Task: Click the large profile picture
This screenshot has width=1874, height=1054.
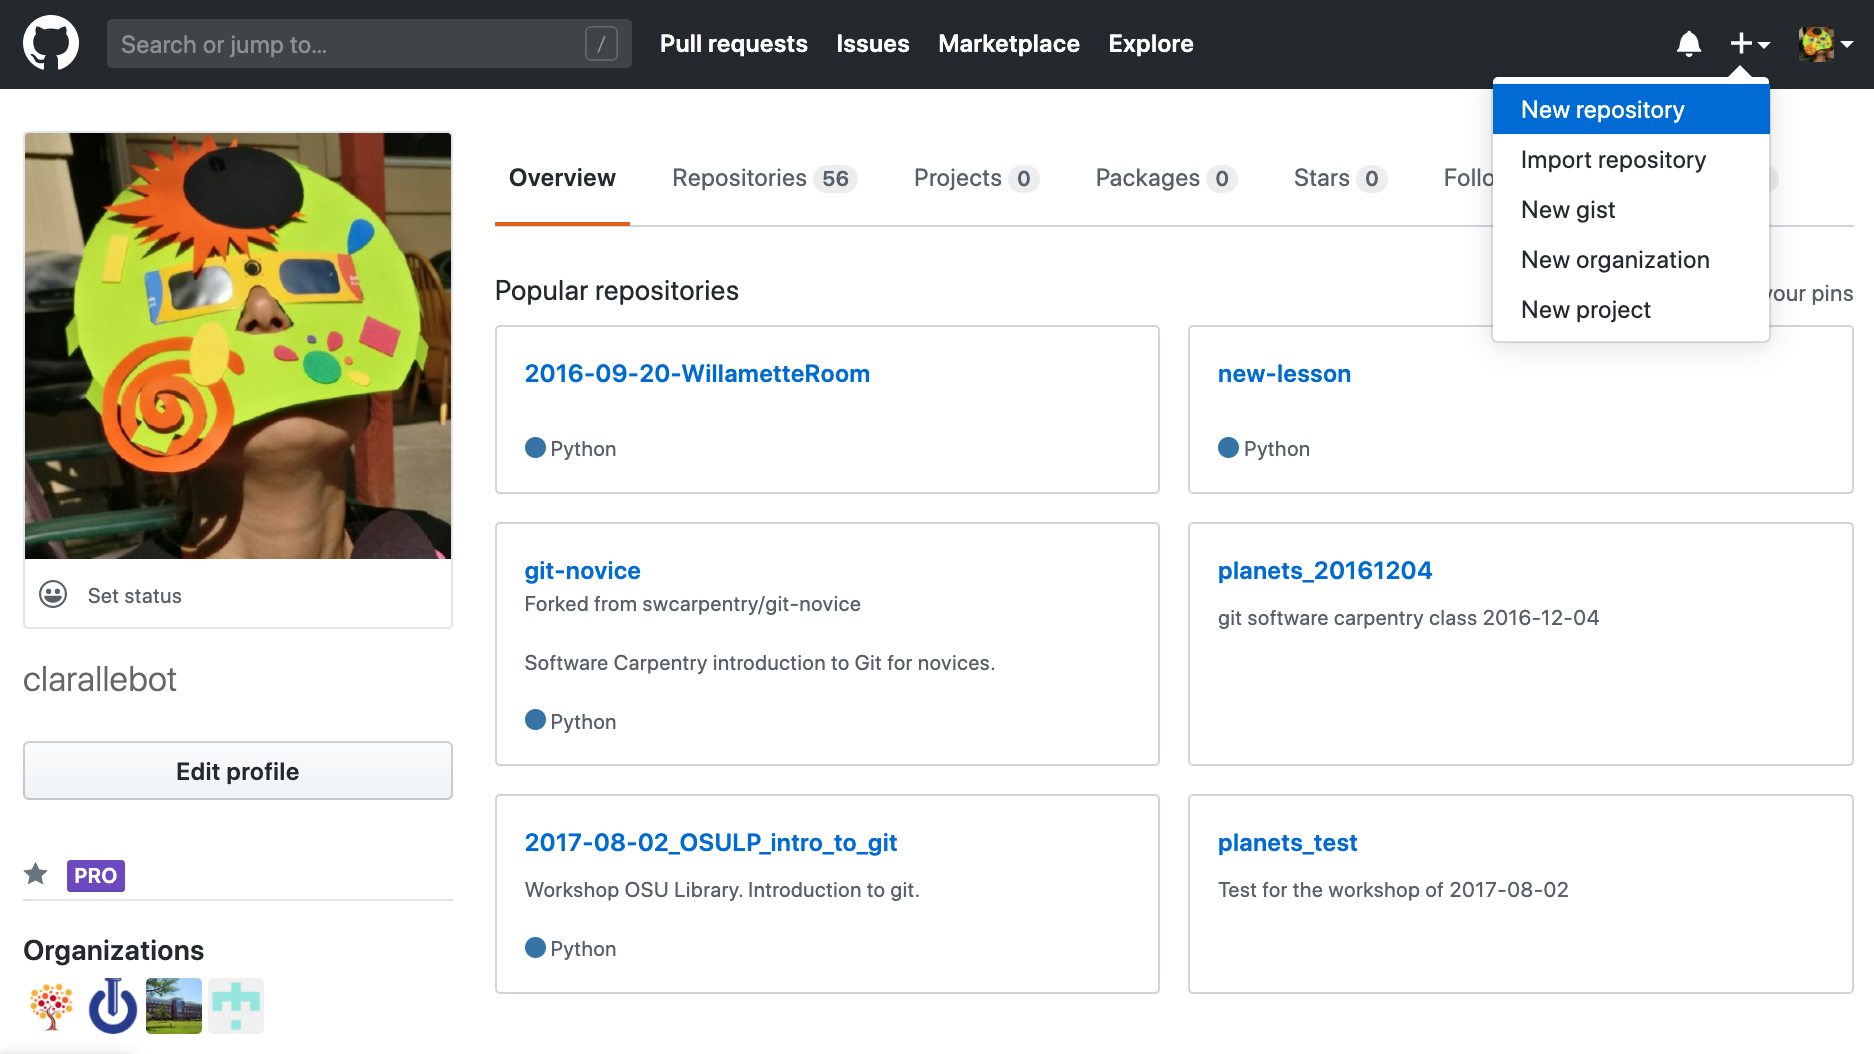Action: [x=238, y=346]
